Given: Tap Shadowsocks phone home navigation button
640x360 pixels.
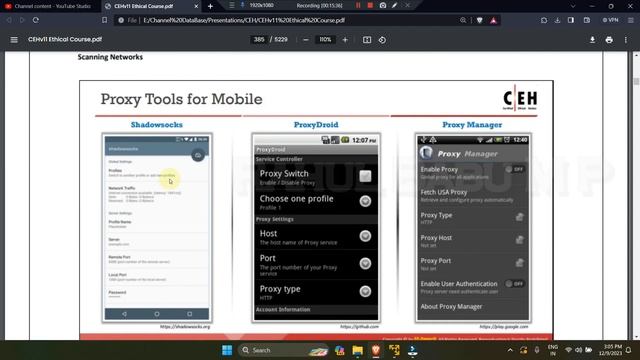Looking at the screenshot, I should pos(157,314).
